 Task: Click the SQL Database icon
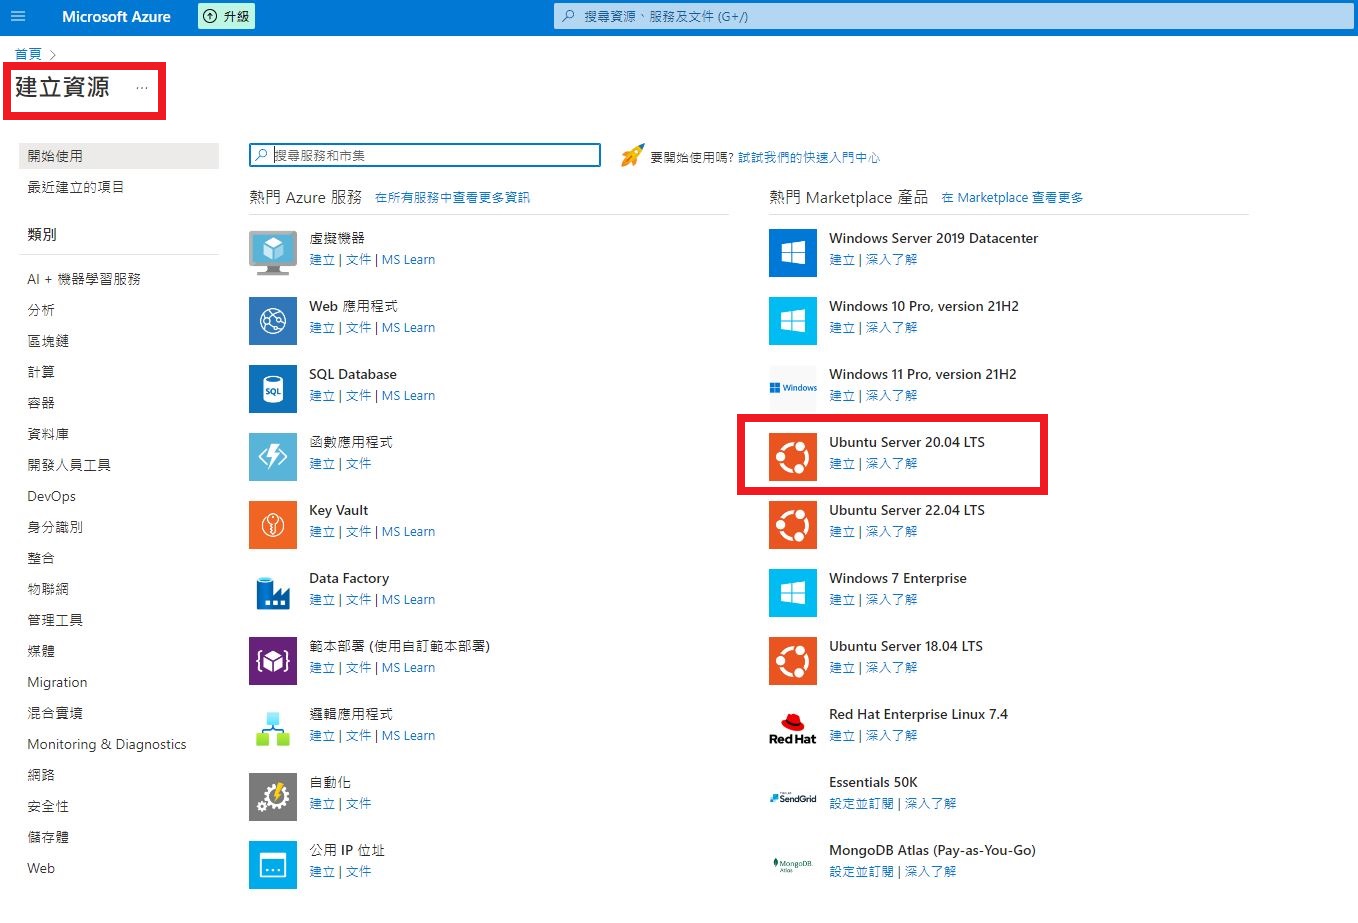(273, 388)
